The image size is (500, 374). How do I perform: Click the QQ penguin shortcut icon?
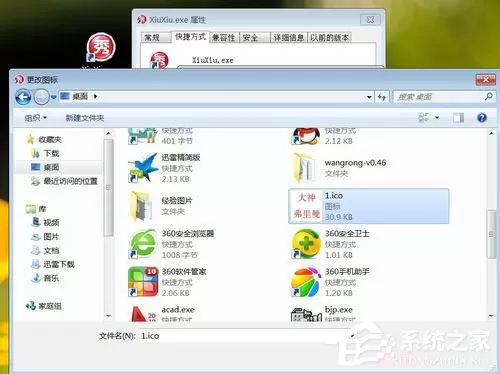[305, 137]
